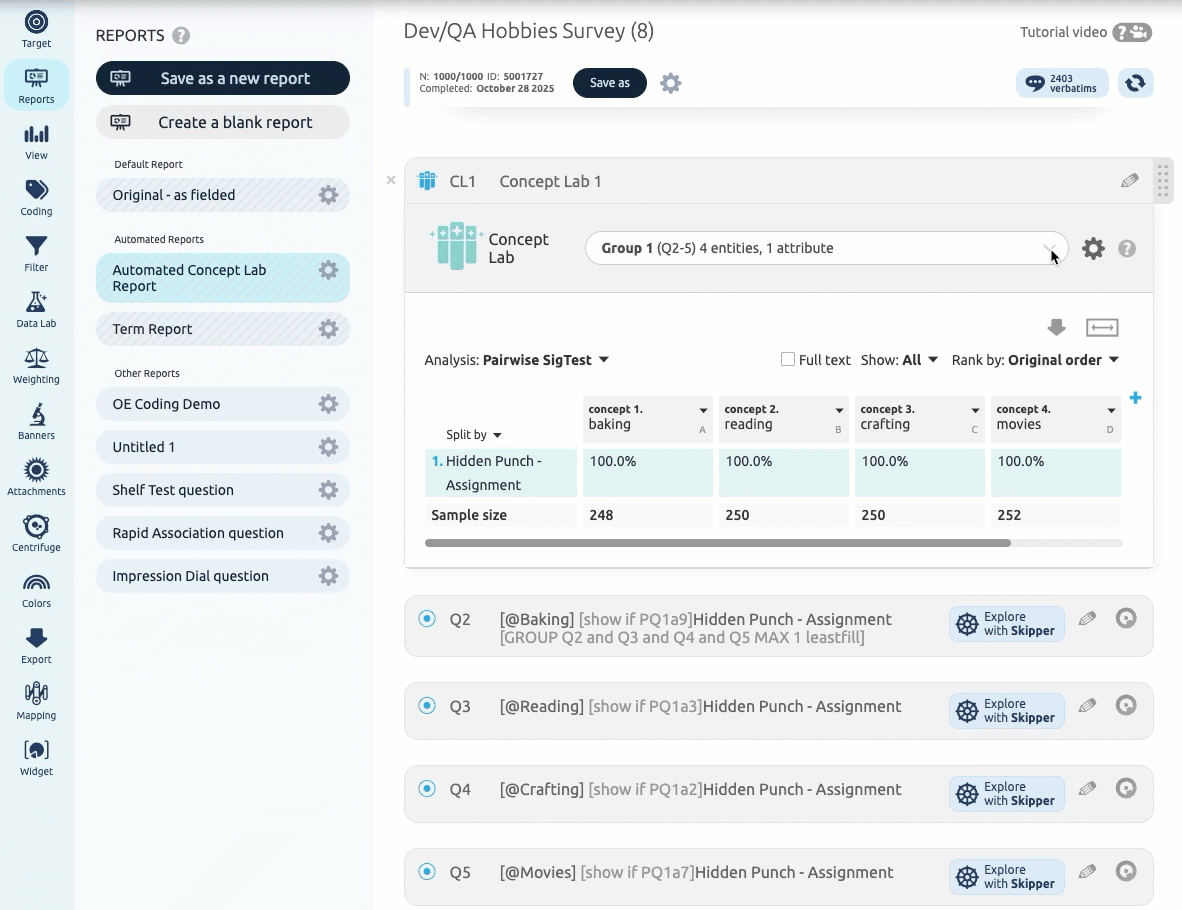The width and height of the screenshot is (1182, 910).
Task: Click the table's horizontal scrollbar
Action: coord(717,543)
